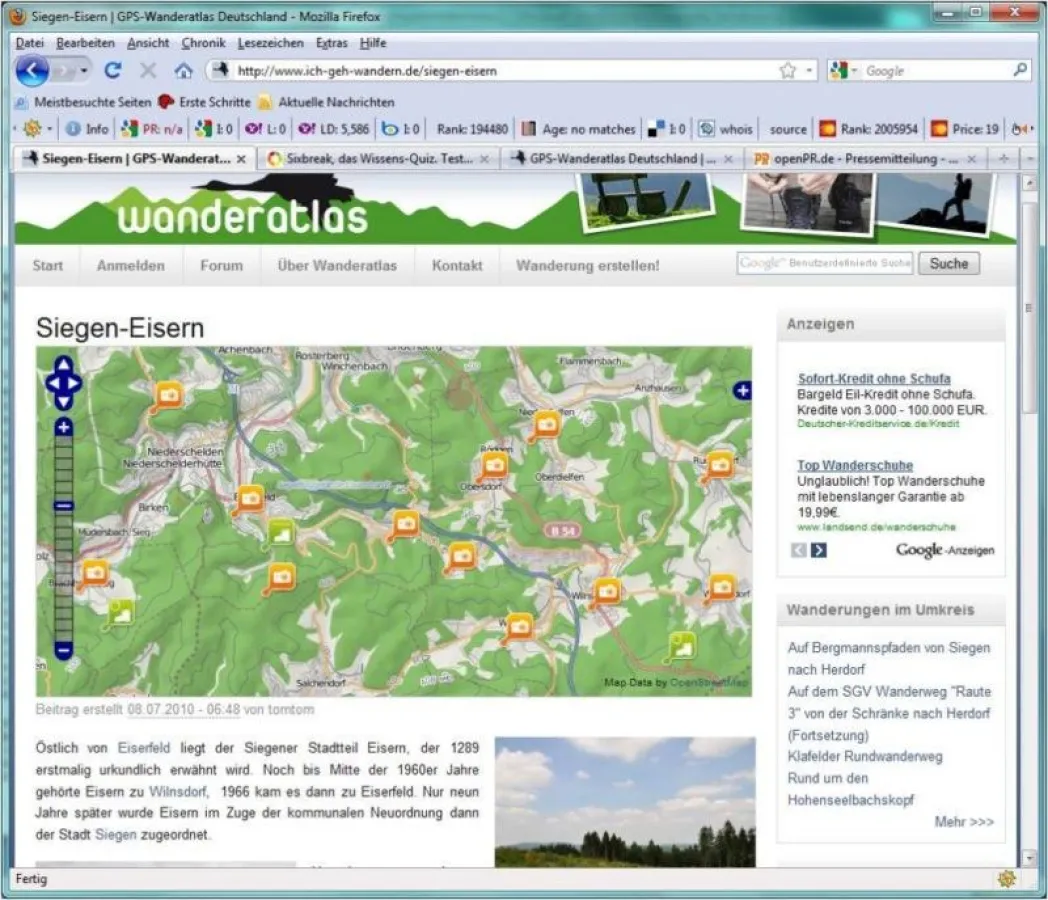Click the Info icon on the SEO toolbar

(73, 129)
